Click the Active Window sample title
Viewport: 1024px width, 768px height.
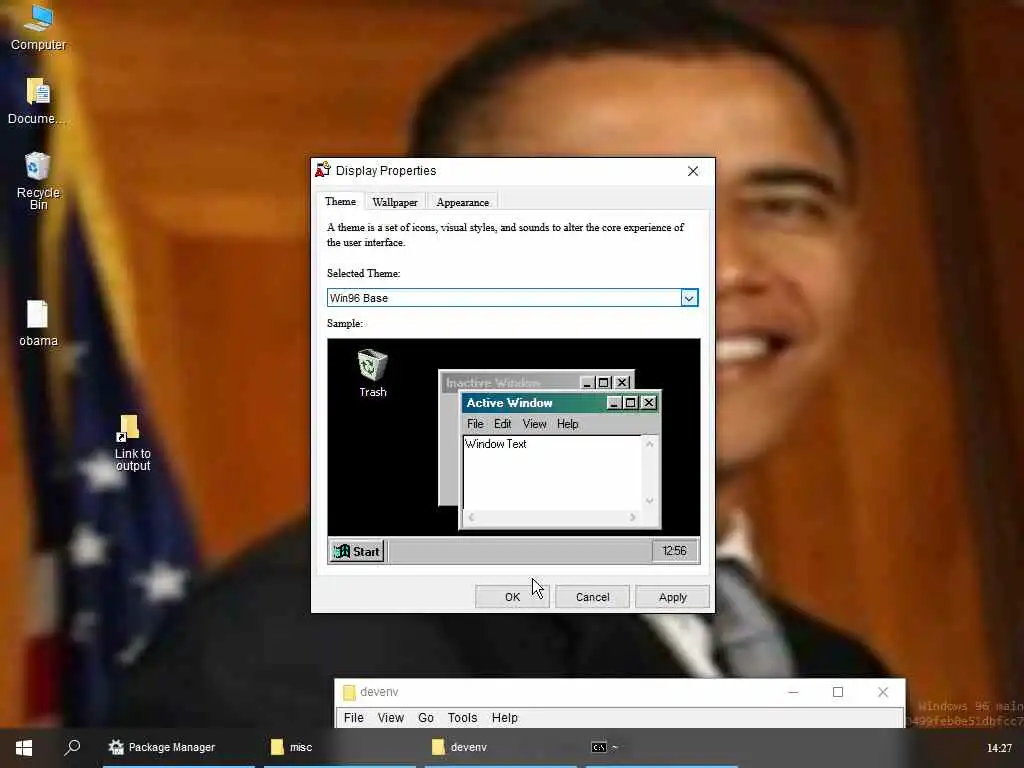pos(509,403)
